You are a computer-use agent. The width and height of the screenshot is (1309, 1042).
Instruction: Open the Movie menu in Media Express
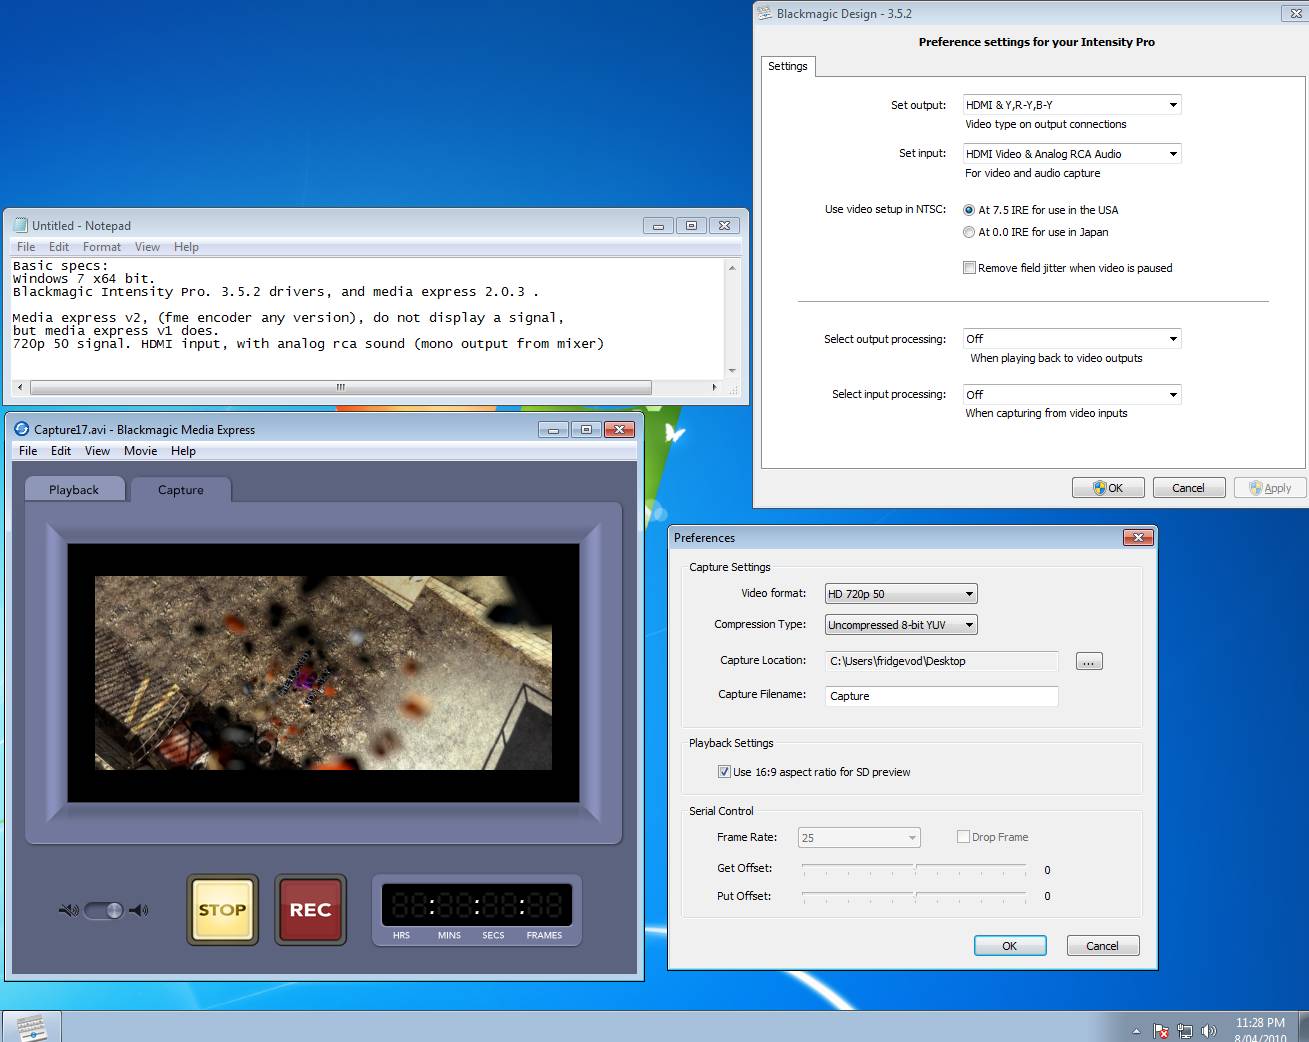tap(140, 451)
